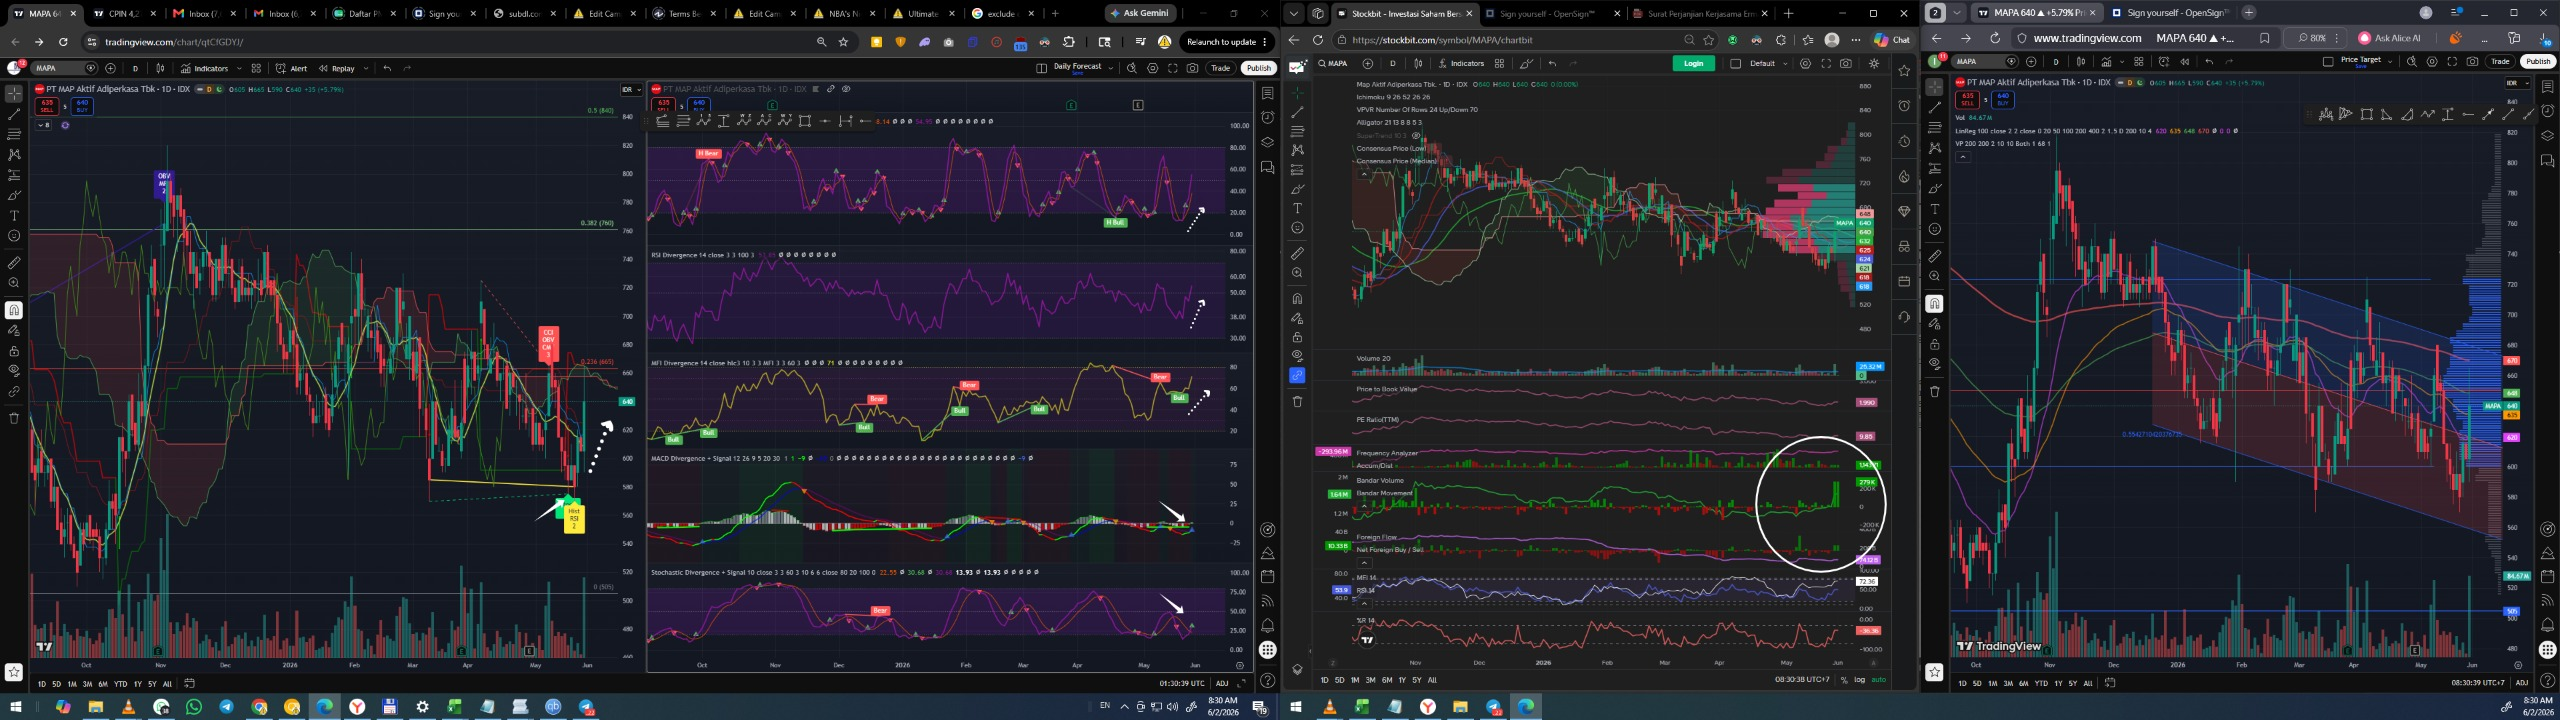Switch to the Terms Chrome tab
This screenshot has height=720, width=2560.
(684, 14)
